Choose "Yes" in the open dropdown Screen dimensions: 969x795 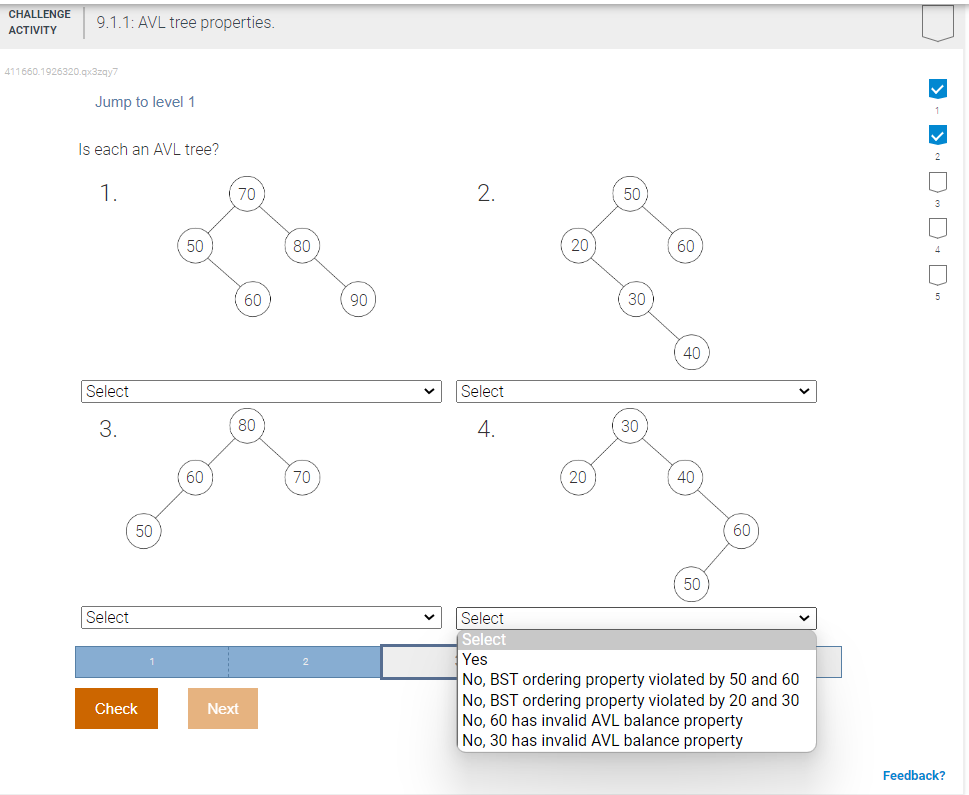[x=473, y=659]
